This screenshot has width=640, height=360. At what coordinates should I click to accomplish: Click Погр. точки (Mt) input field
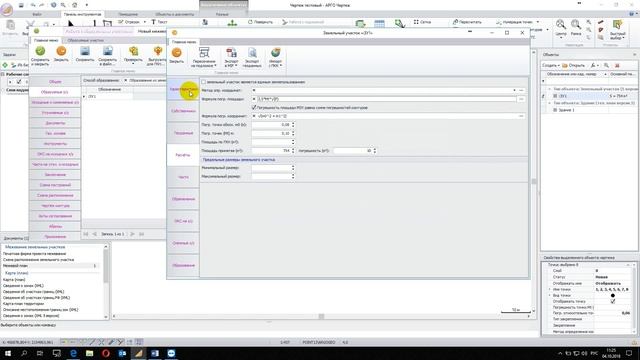tap(271, 133)
